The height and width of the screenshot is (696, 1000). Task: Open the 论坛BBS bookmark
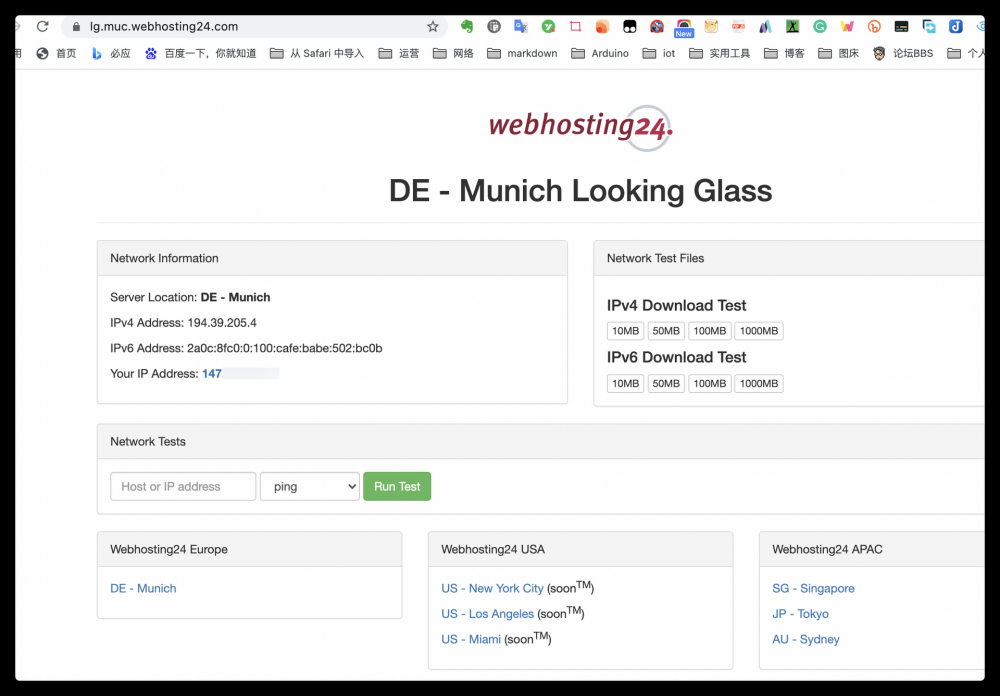(902, 53)
